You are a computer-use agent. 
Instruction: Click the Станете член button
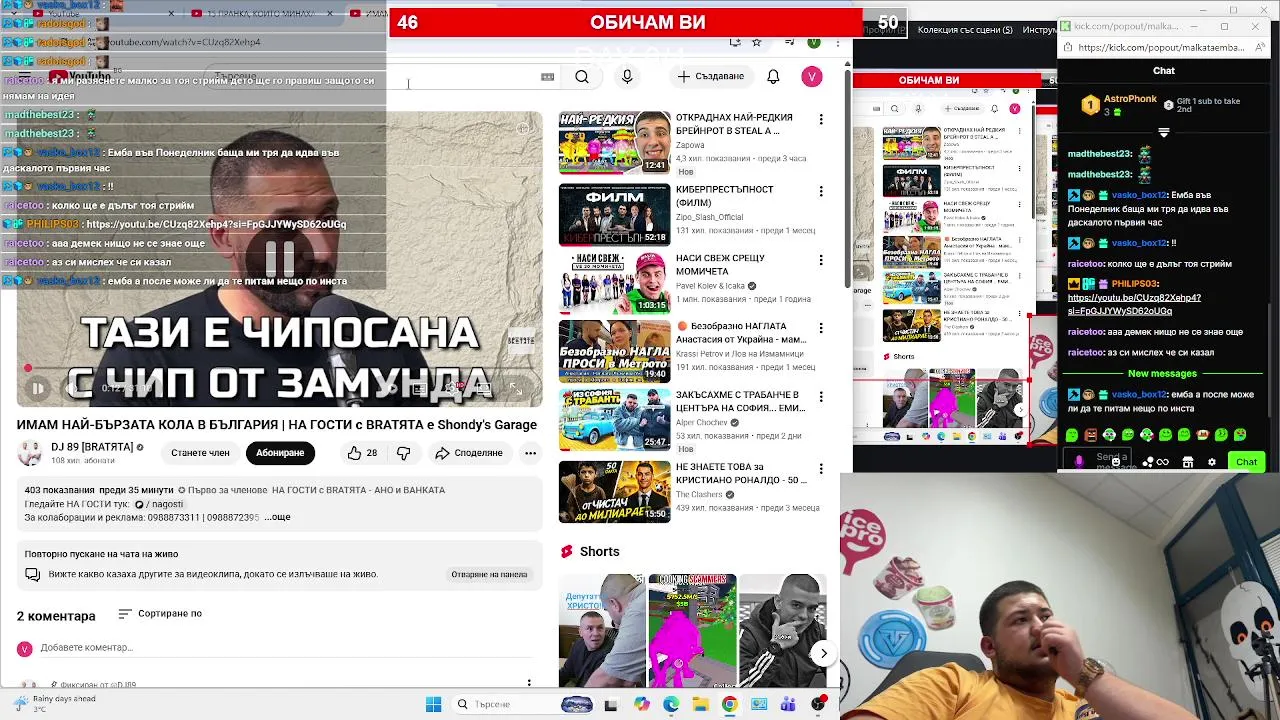200,453
